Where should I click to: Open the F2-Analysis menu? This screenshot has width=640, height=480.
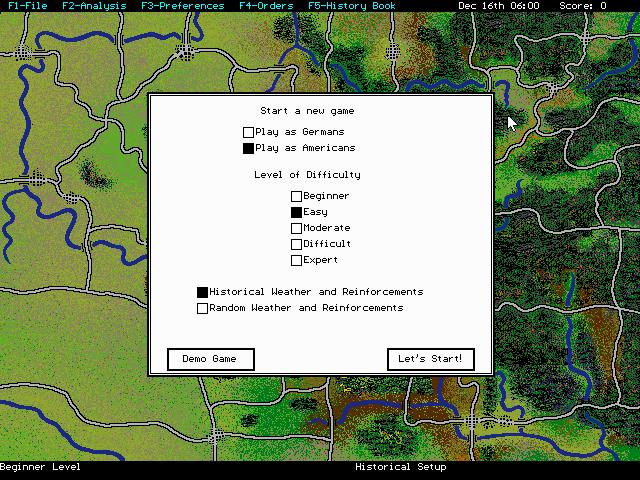point(93,6)
